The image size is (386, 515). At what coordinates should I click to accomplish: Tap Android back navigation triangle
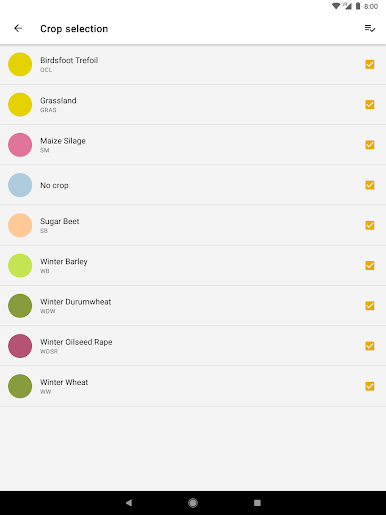(129, 503)
